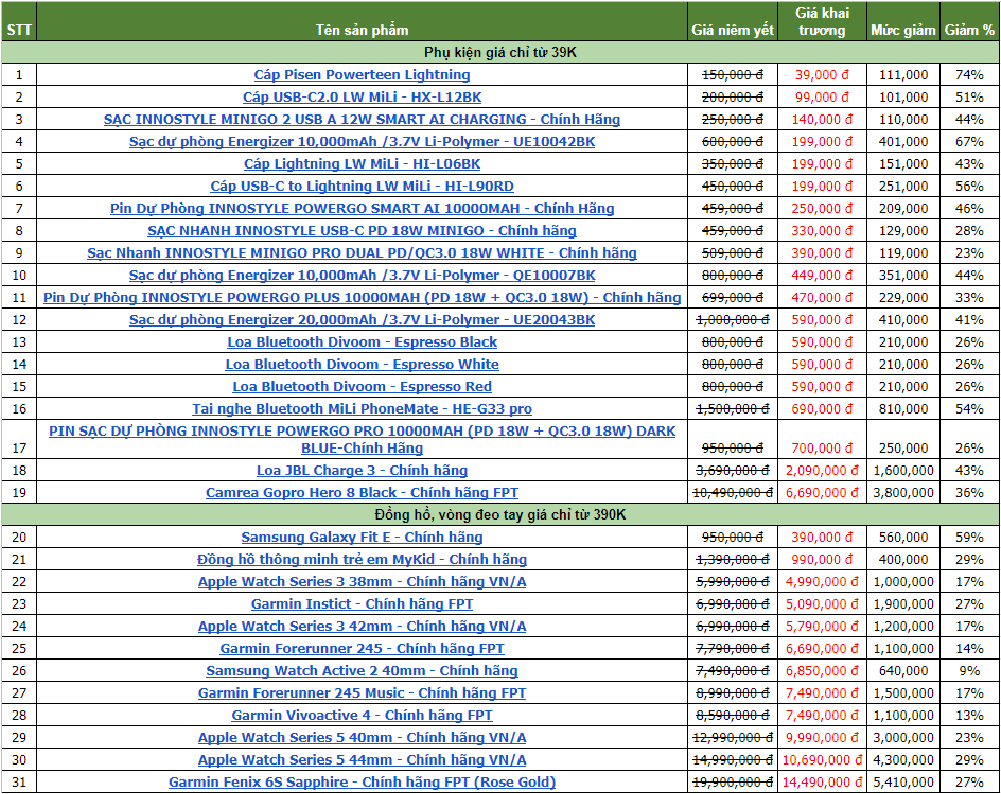This screenshot has height=794, width=1001.
Task: Select the 560,000 discount amount cell
Action: (x=903, y=537)
